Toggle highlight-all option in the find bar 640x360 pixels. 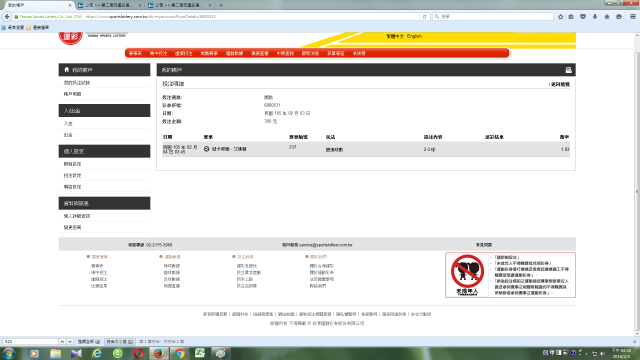coord(89,341)
